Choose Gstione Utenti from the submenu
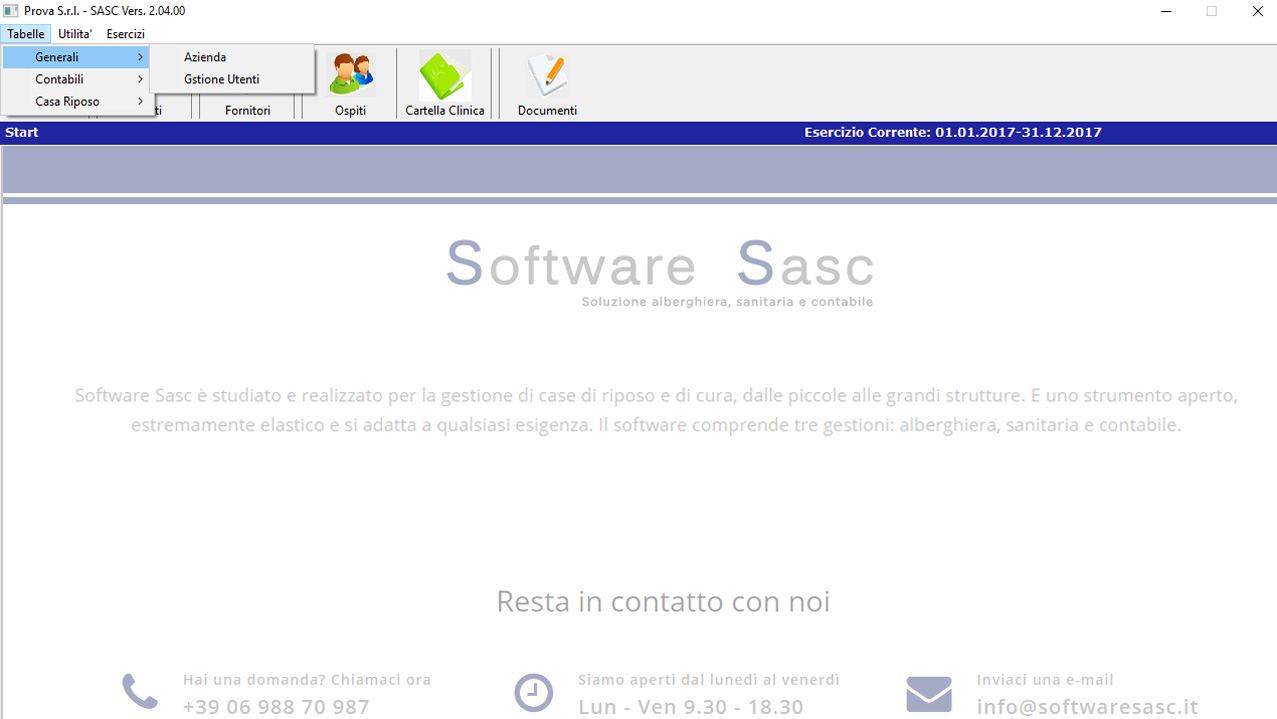Image resolution: width=1277 pixels, height=719 pixels. point(222,80)
